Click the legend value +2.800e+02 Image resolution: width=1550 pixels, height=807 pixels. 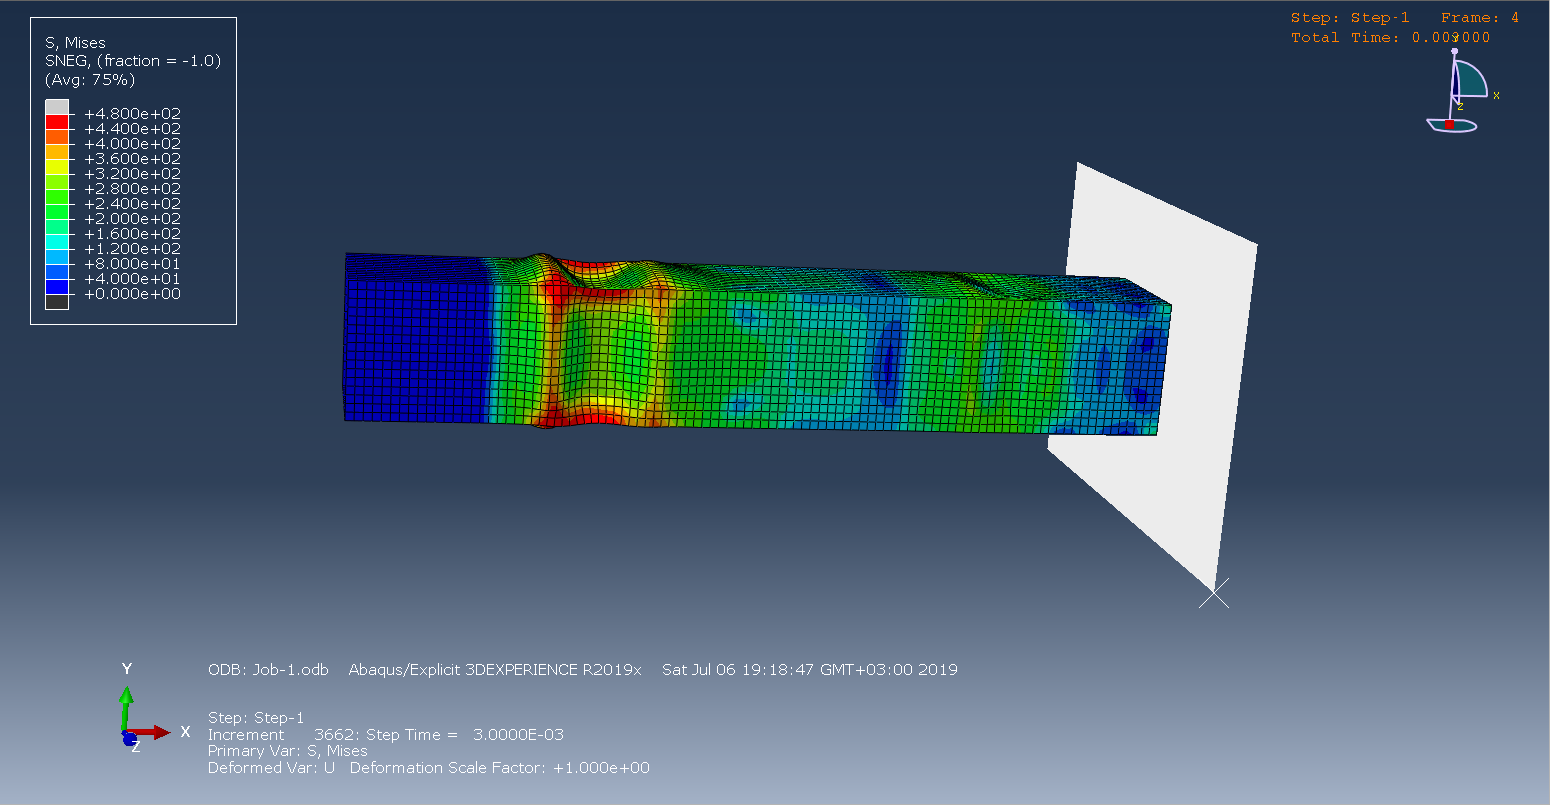click(132, 189)
